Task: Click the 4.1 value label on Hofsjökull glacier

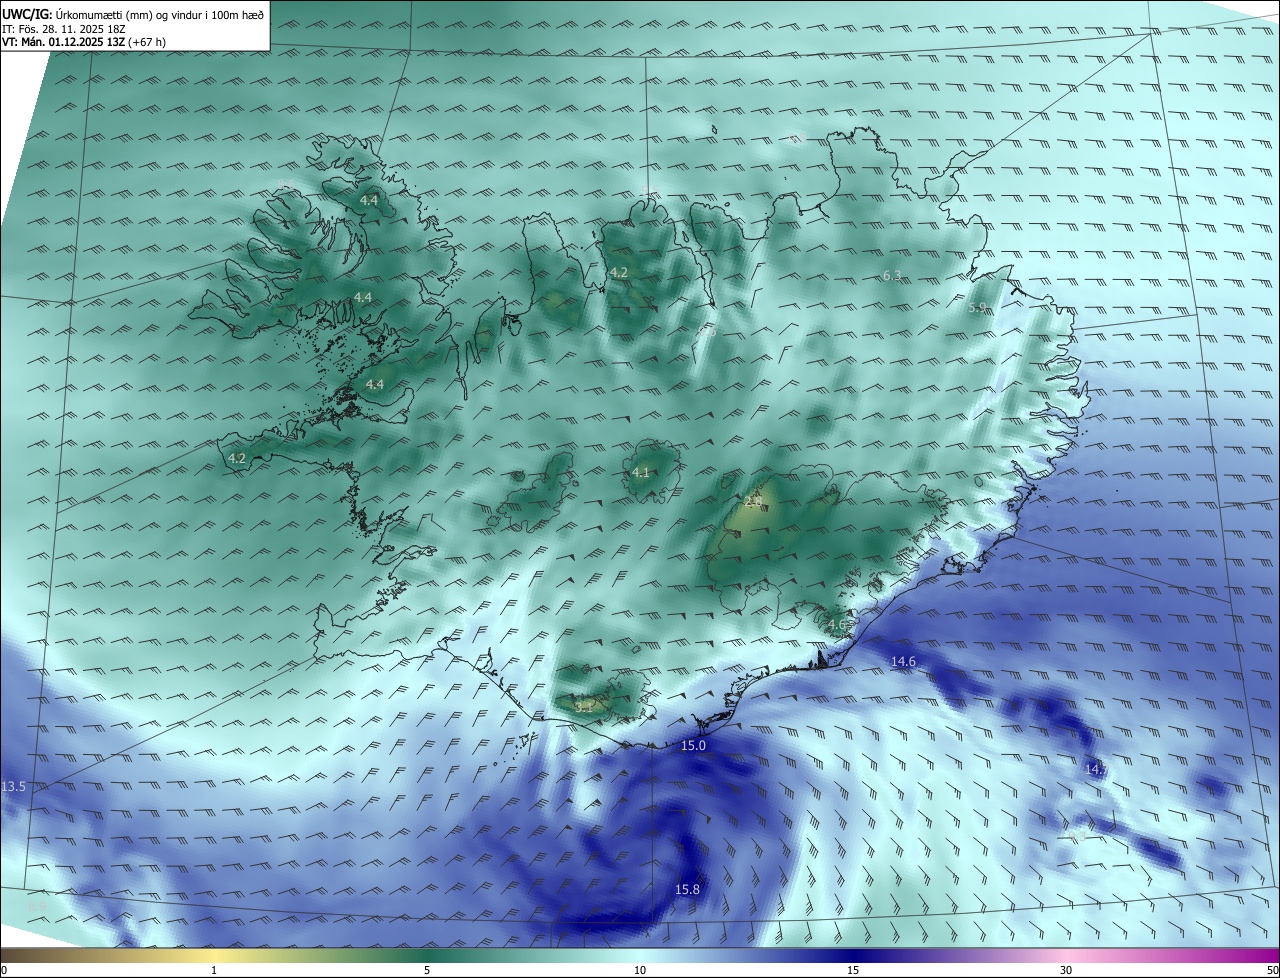Action: point(641,473)
